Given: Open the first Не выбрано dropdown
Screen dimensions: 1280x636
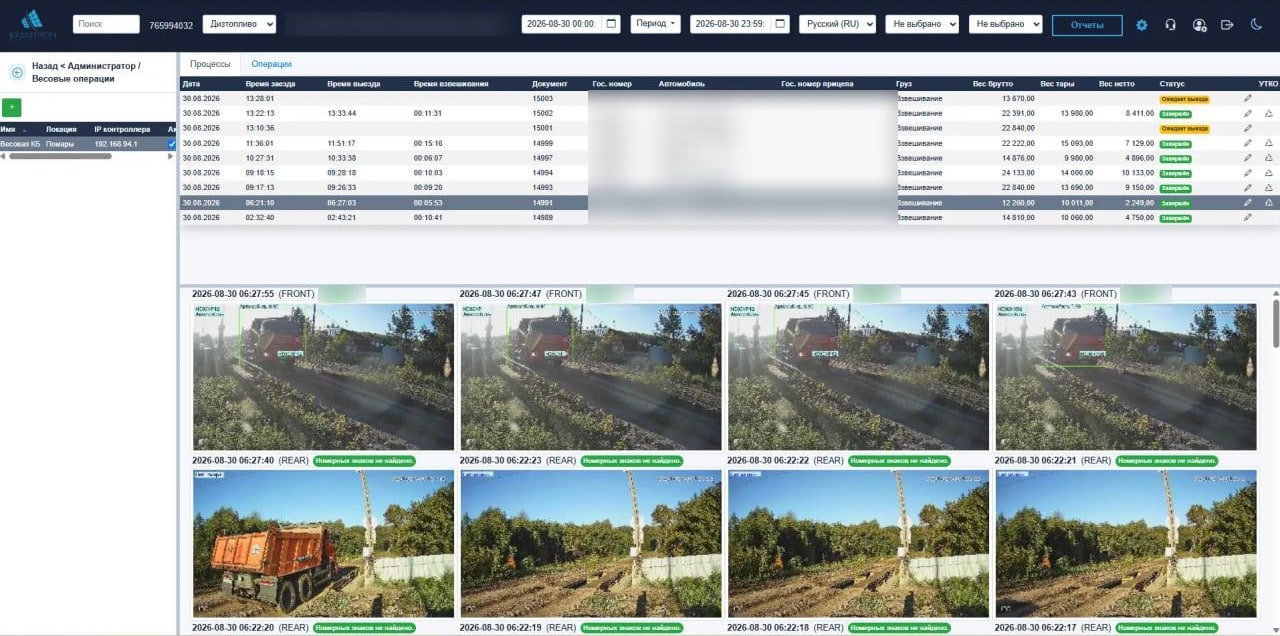Looking at the screenshot, I should [922, 24].
